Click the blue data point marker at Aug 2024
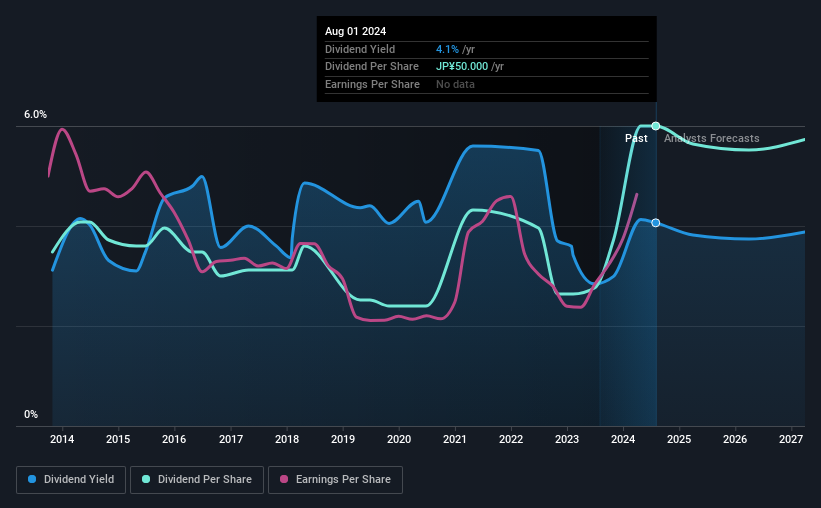 point(656,223)
